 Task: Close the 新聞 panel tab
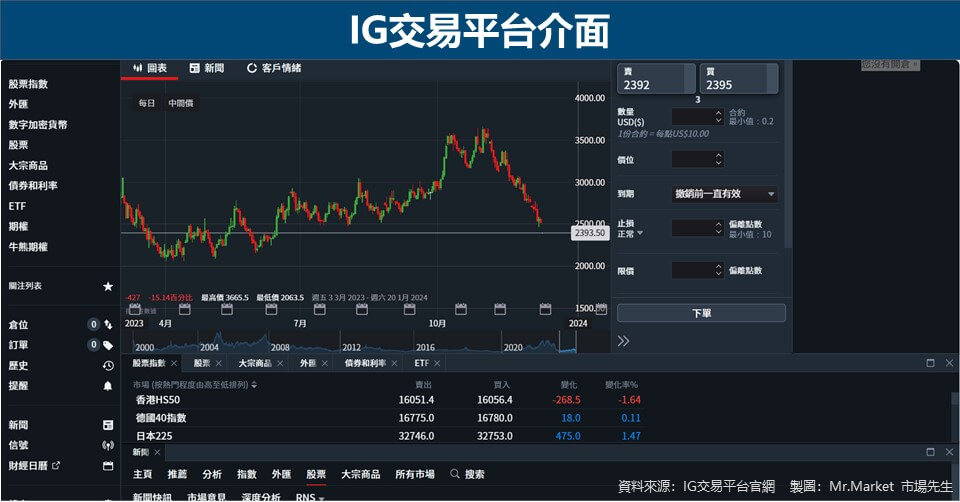tap(157, 452)
